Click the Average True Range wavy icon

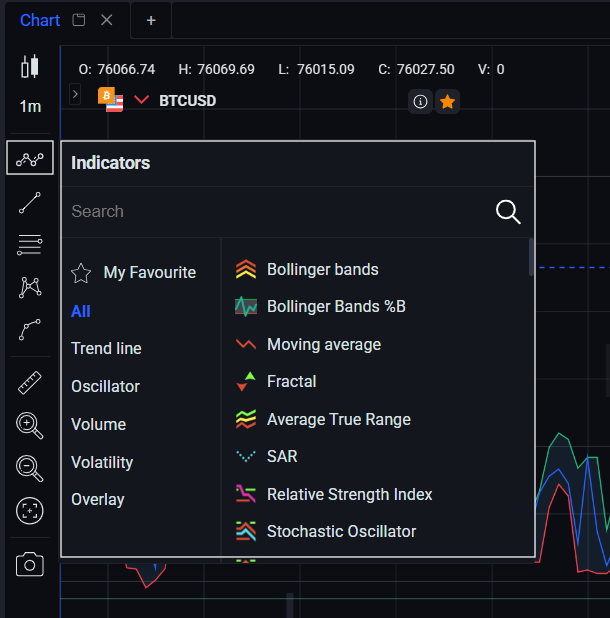pyautogui.click(x=246, y=419)
